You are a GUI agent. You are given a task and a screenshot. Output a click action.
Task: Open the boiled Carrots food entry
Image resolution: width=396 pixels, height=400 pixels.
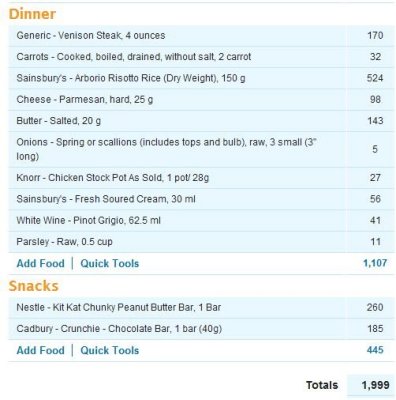pyautogui.click(x=134, y=57)
